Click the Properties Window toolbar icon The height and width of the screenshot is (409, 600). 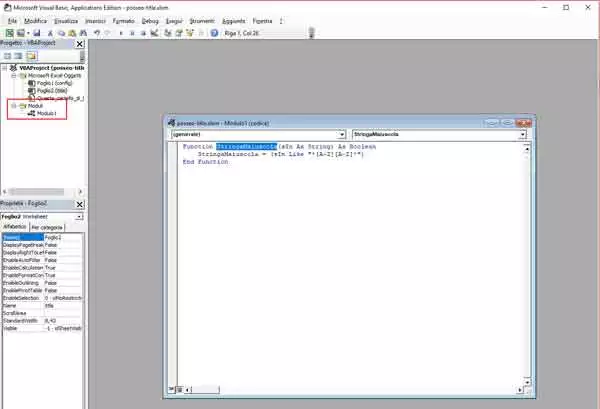coord(179,33)
